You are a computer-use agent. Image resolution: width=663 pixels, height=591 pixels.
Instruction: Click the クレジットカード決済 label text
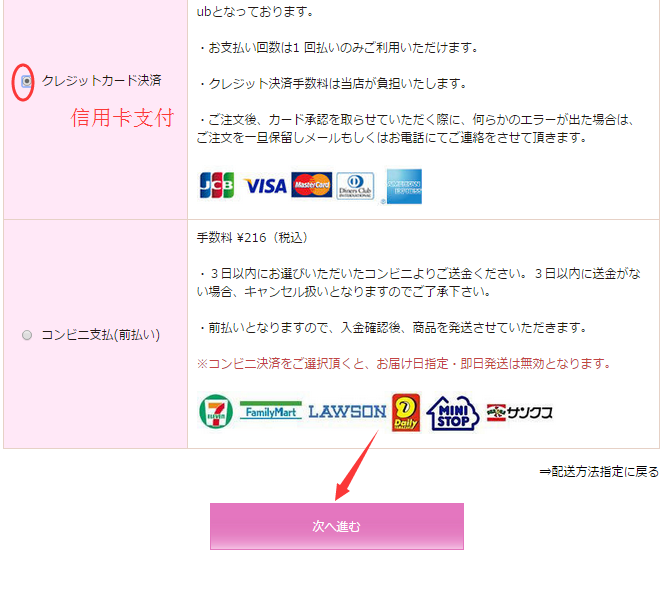point(101,80)
